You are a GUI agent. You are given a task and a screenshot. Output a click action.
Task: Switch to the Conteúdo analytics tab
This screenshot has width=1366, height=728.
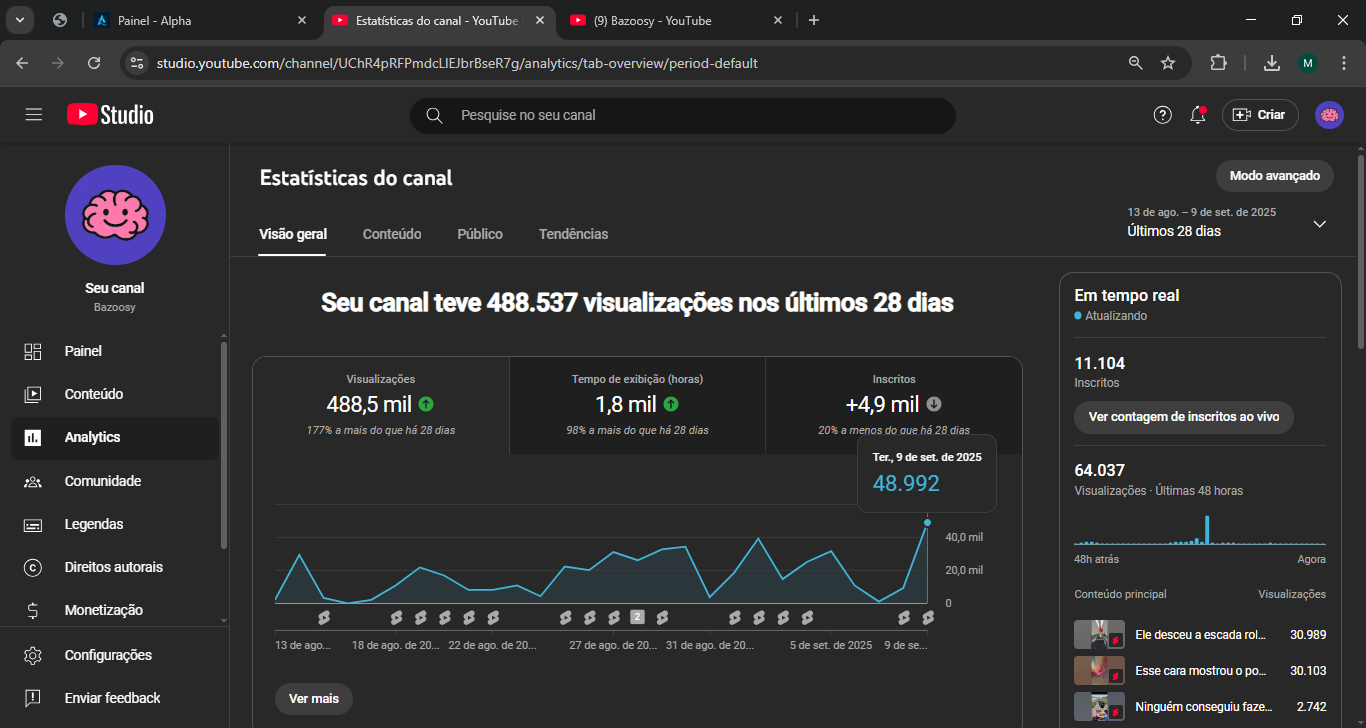click(392, 234)
